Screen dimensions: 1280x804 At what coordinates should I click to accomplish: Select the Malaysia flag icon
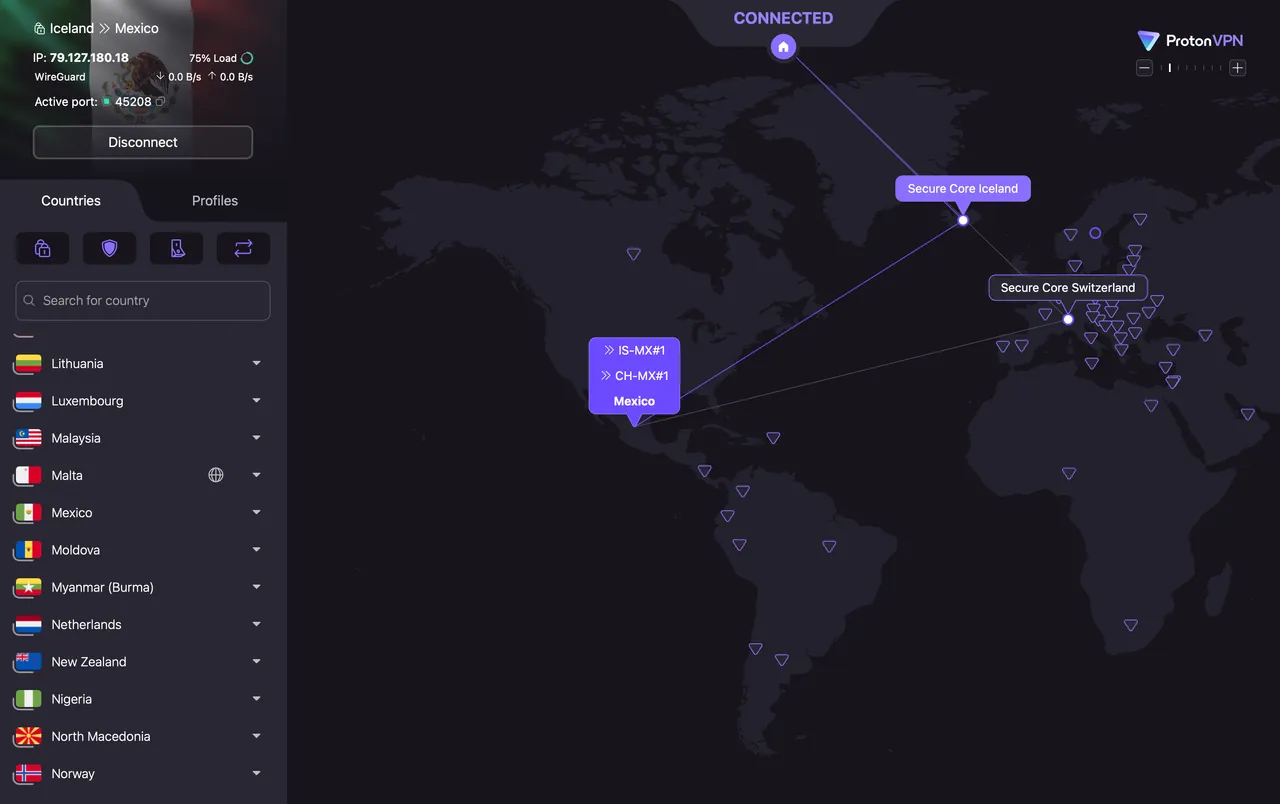[28, 438]
